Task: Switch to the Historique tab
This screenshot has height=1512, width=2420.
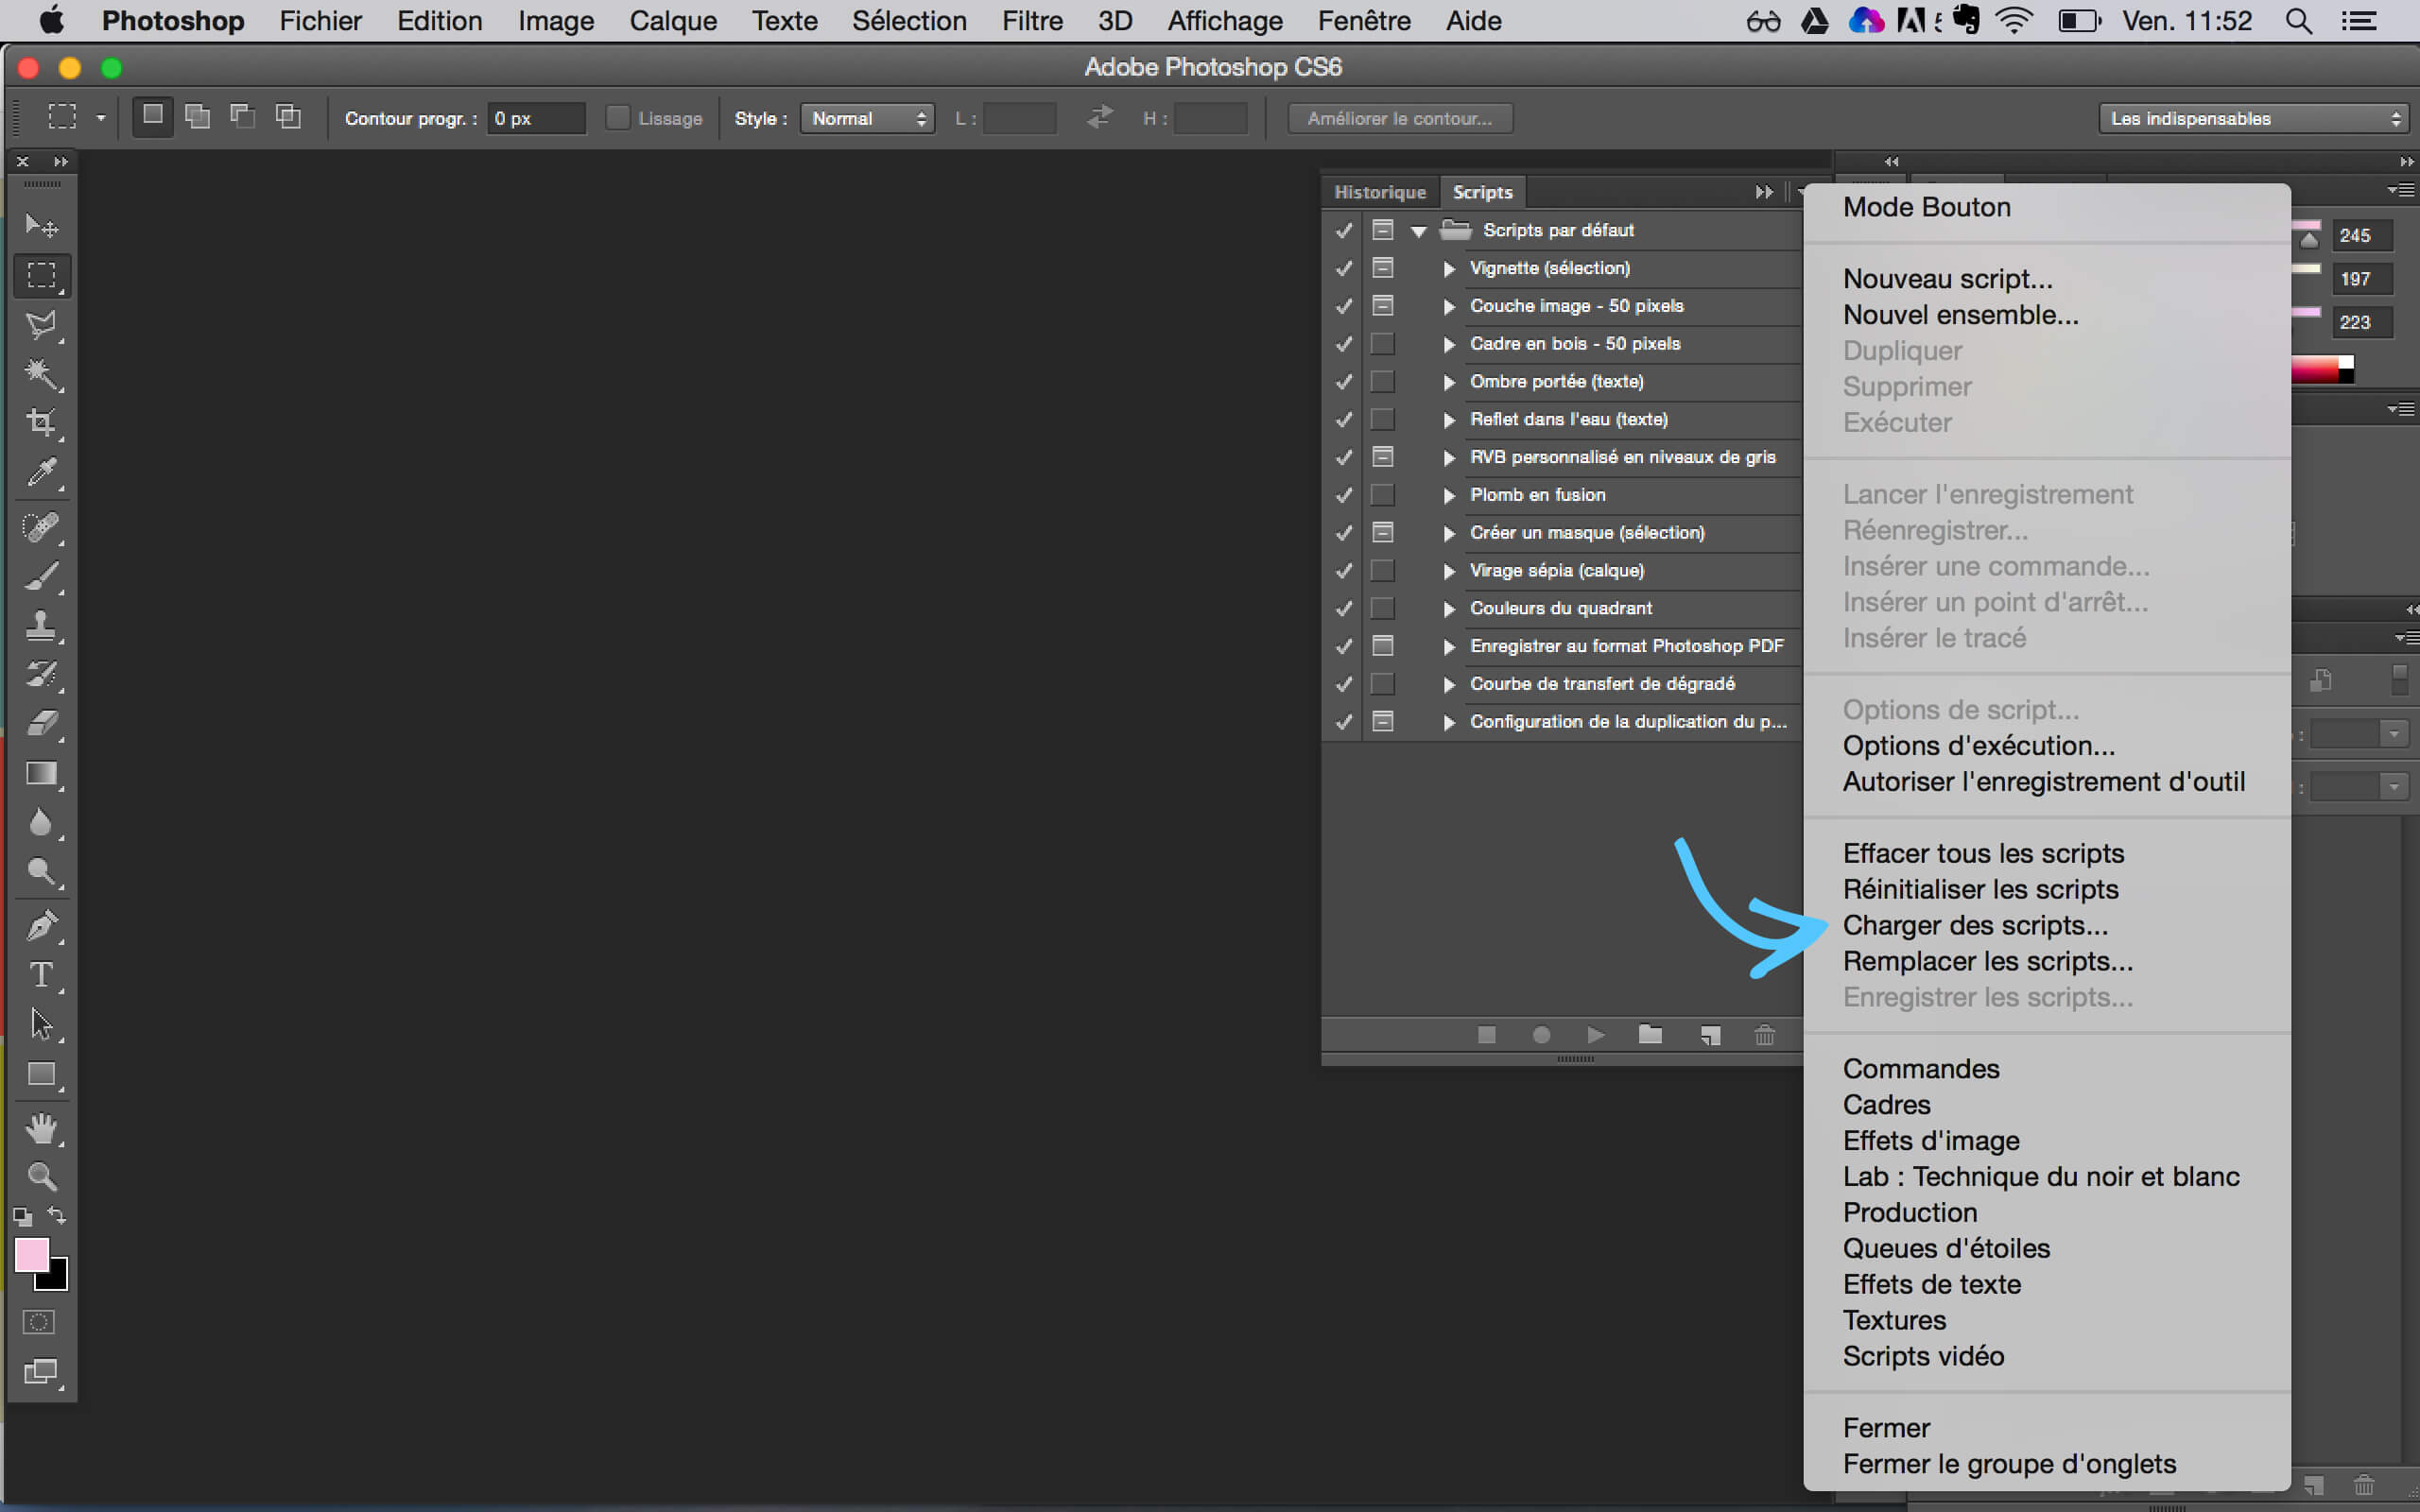Action: point(1378,192)
